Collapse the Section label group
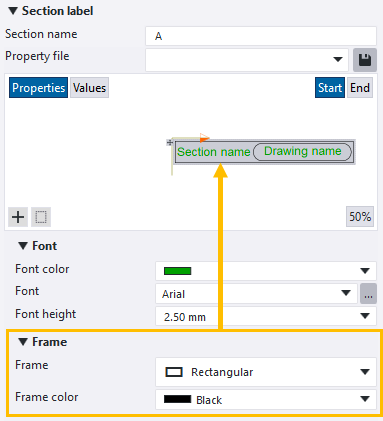Screen dimensions: 383x421 pyautogui.click(x=13, y=11)
